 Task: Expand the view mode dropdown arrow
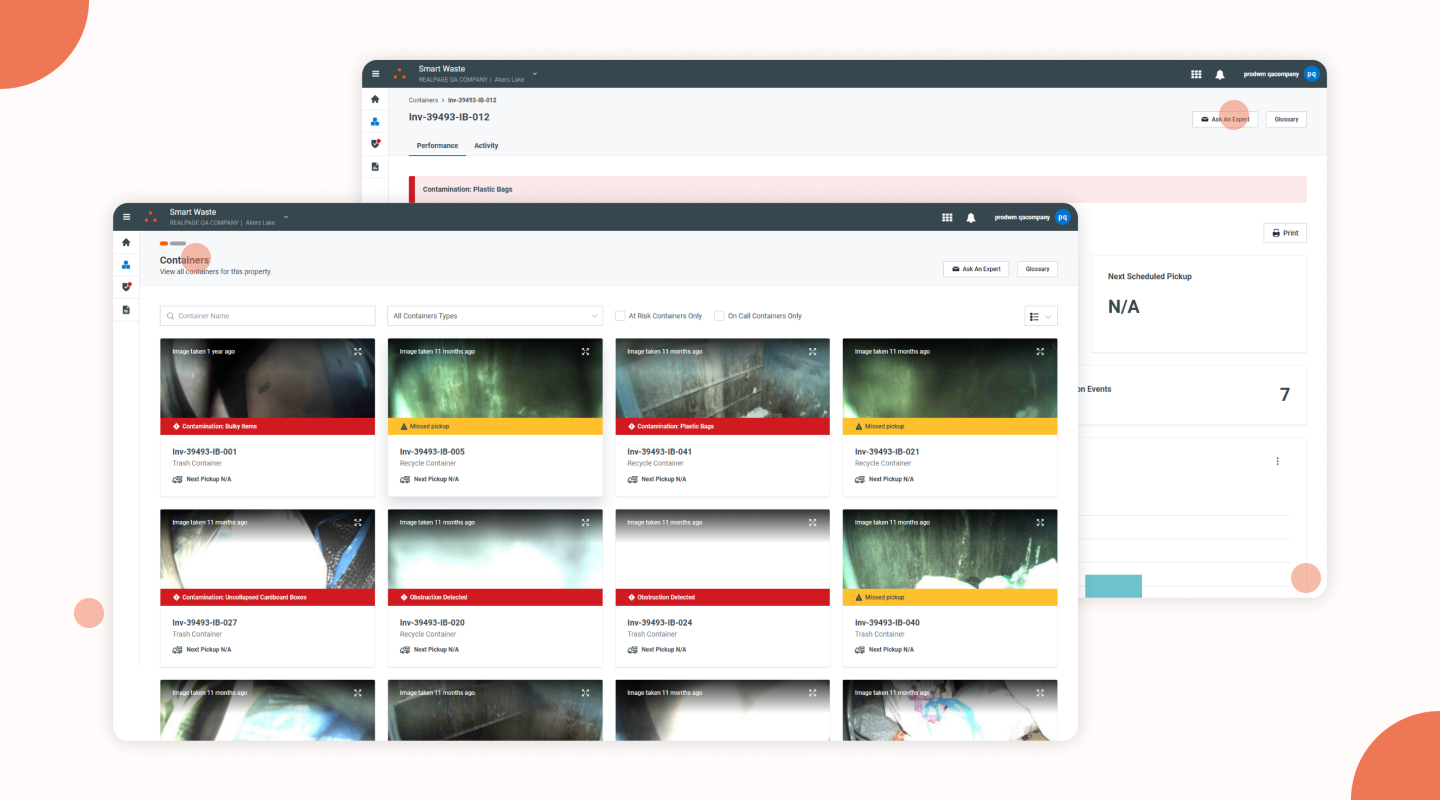(x=1048, y=316)
